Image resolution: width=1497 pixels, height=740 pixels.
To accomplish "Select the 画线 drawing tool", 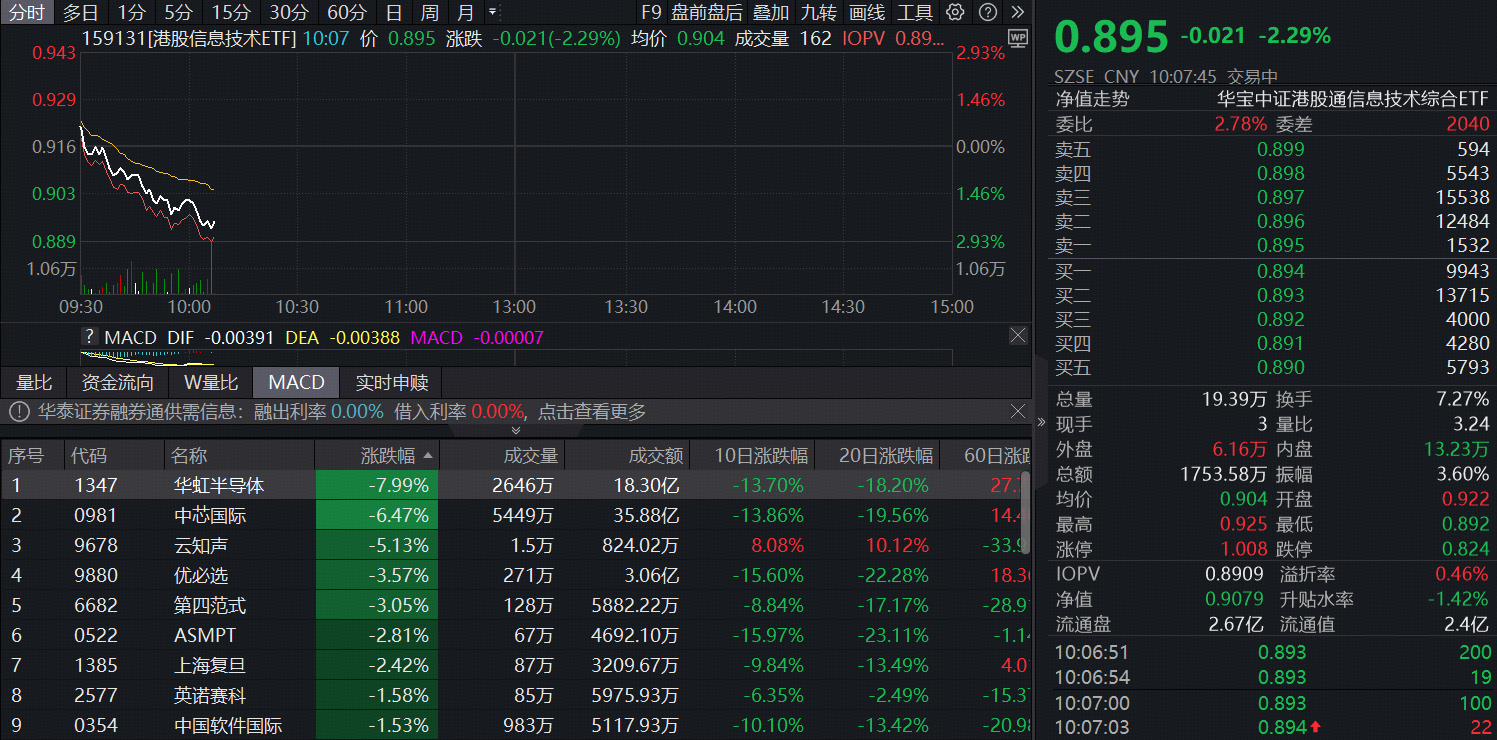I will 866,14.
